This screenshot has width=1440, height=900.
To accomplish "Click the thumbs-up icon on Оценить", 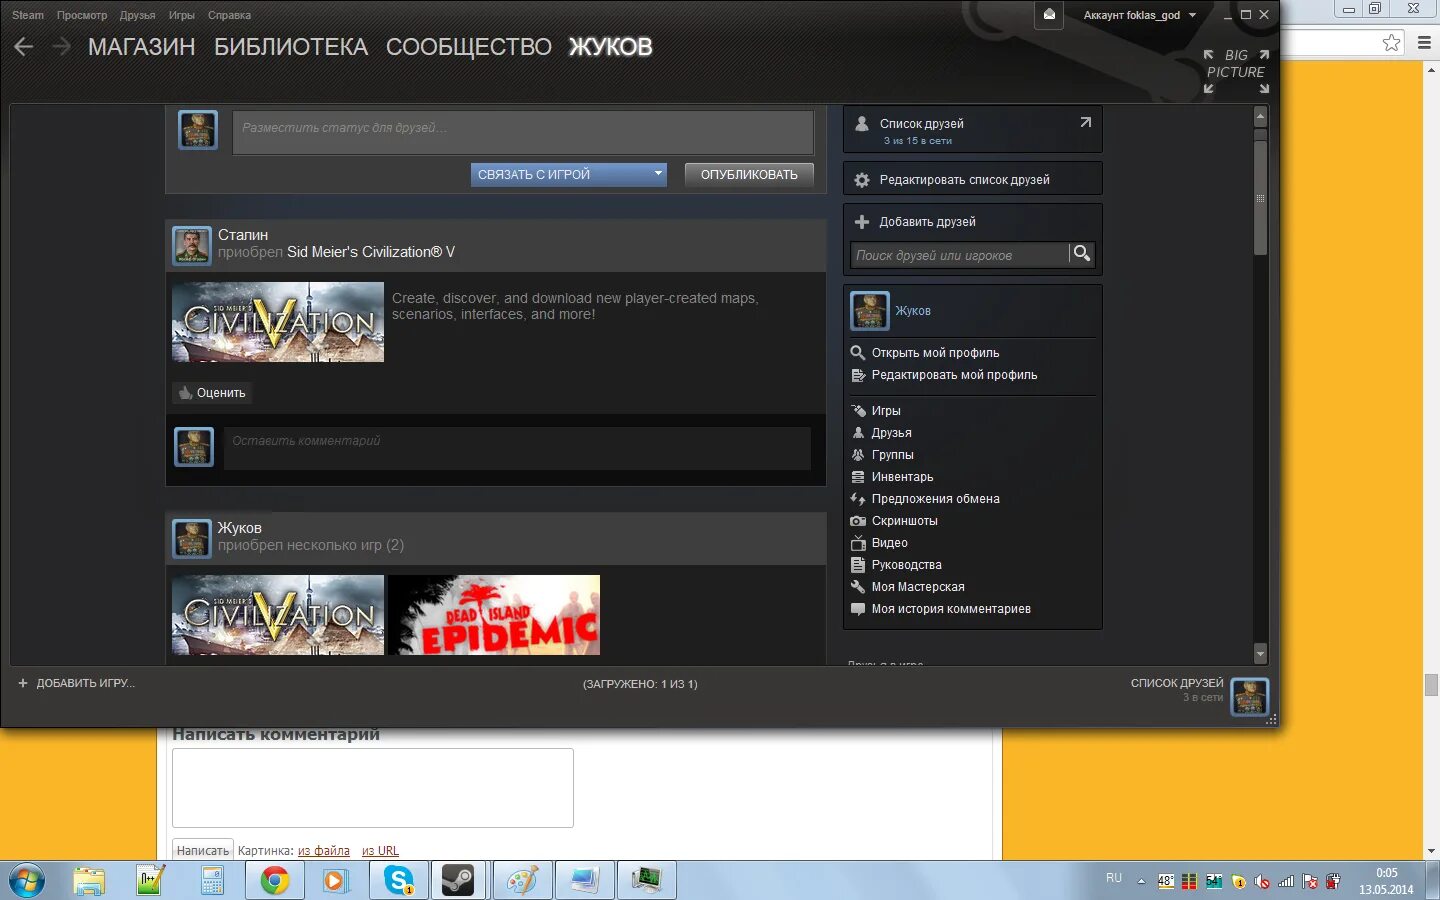I will 185,393.
